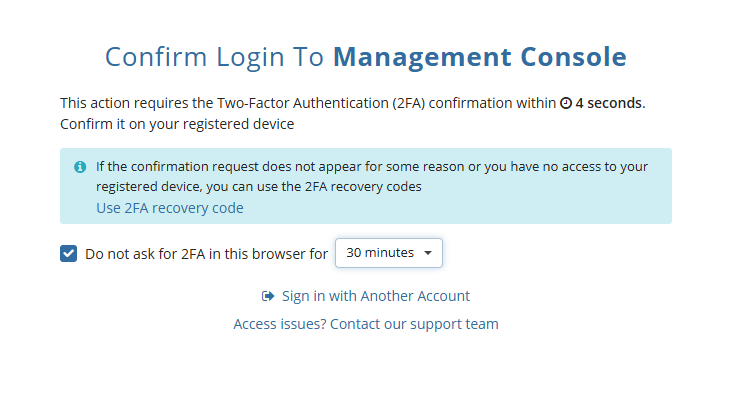Image resolution: width=733 pixels, height=400 pixels.
Task: Click the clock icon beside 4 seconds
Action: [x=566, y=103]
